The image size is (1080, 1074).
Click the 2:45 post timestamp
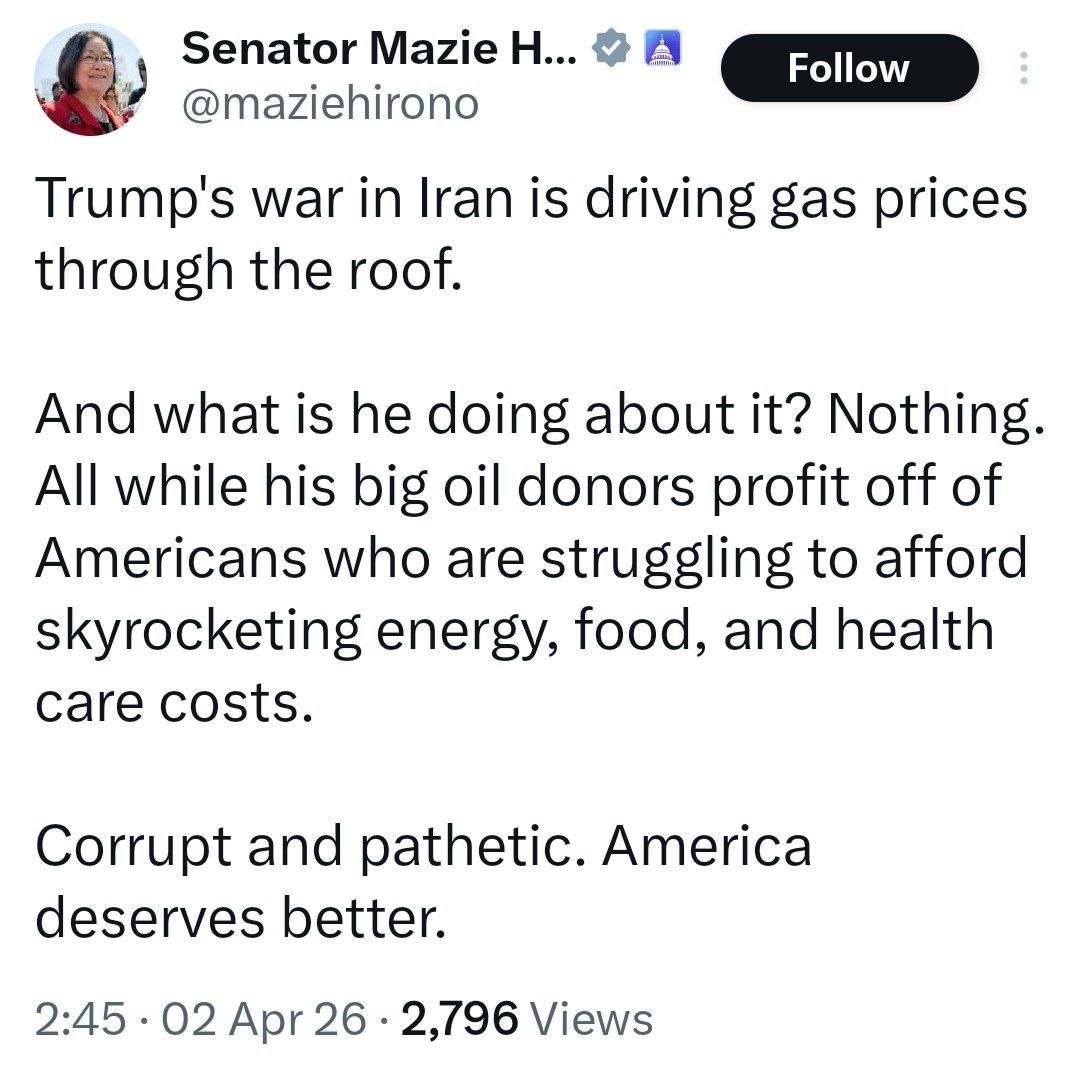pyautogui.click(x=82, y=1019)
